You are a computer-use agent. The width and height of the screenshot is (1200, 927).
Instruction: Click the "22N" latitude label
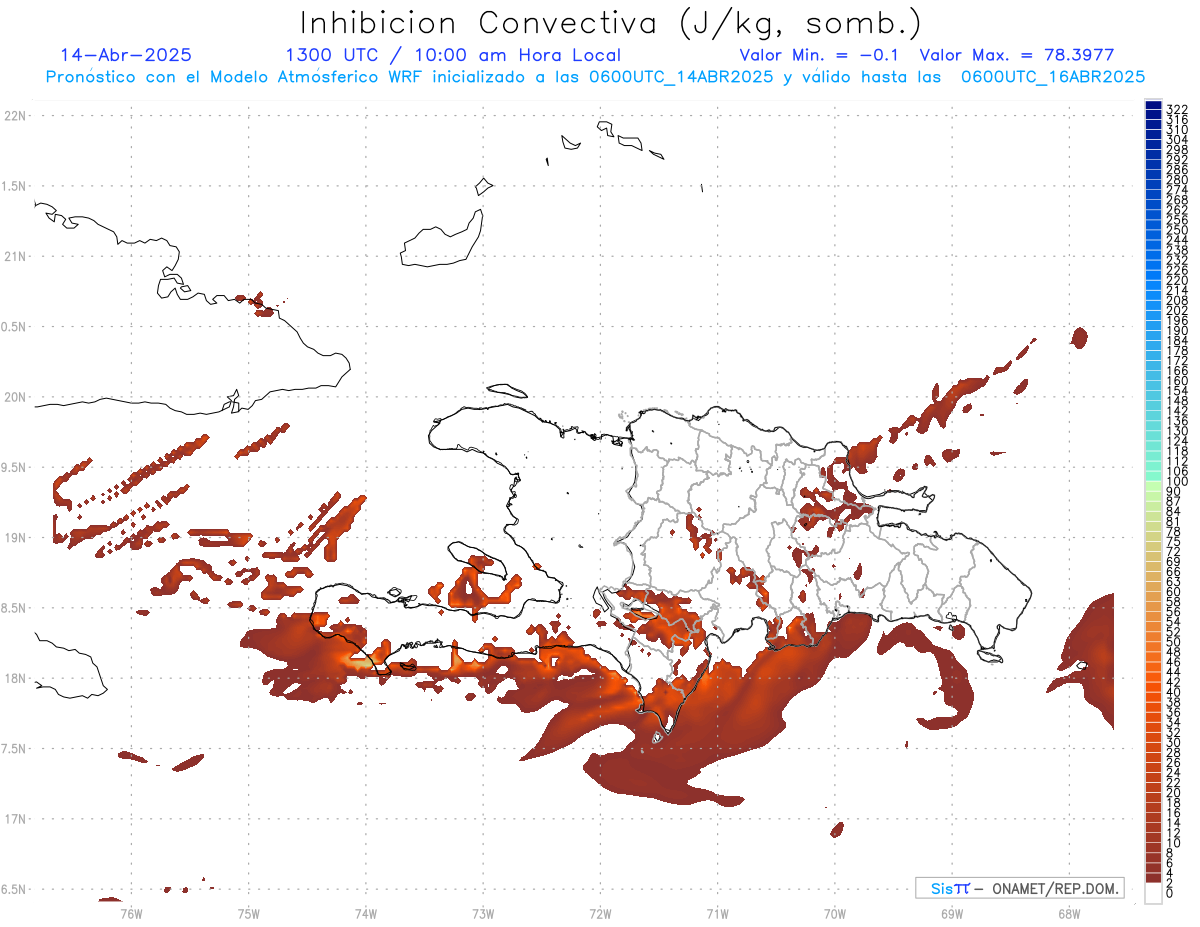[14, 116]
